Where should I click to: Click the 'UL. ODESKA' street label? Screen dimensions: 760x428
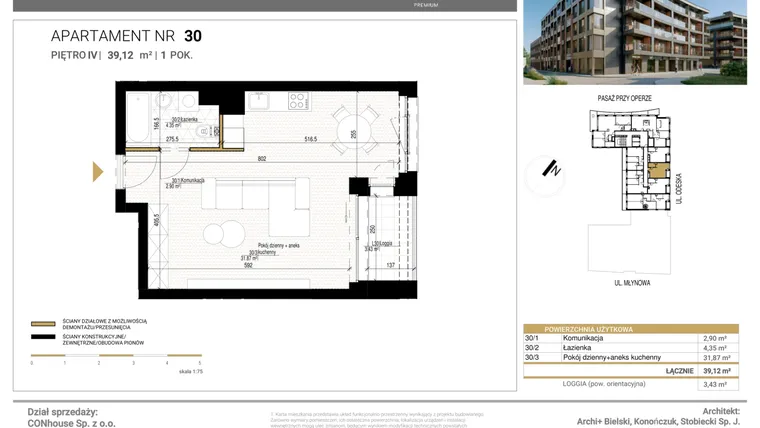[x=679, y=189]
